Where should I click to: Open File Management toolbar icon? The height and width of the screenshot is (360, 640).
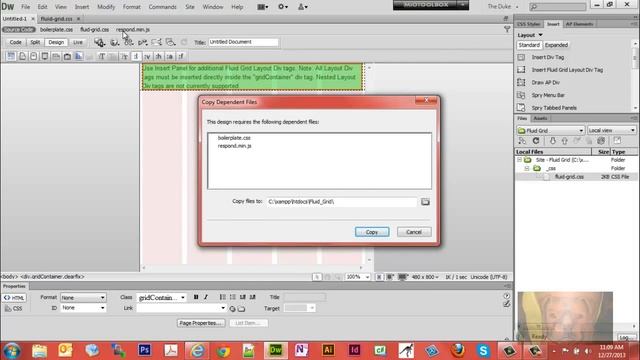coord(129,42)
